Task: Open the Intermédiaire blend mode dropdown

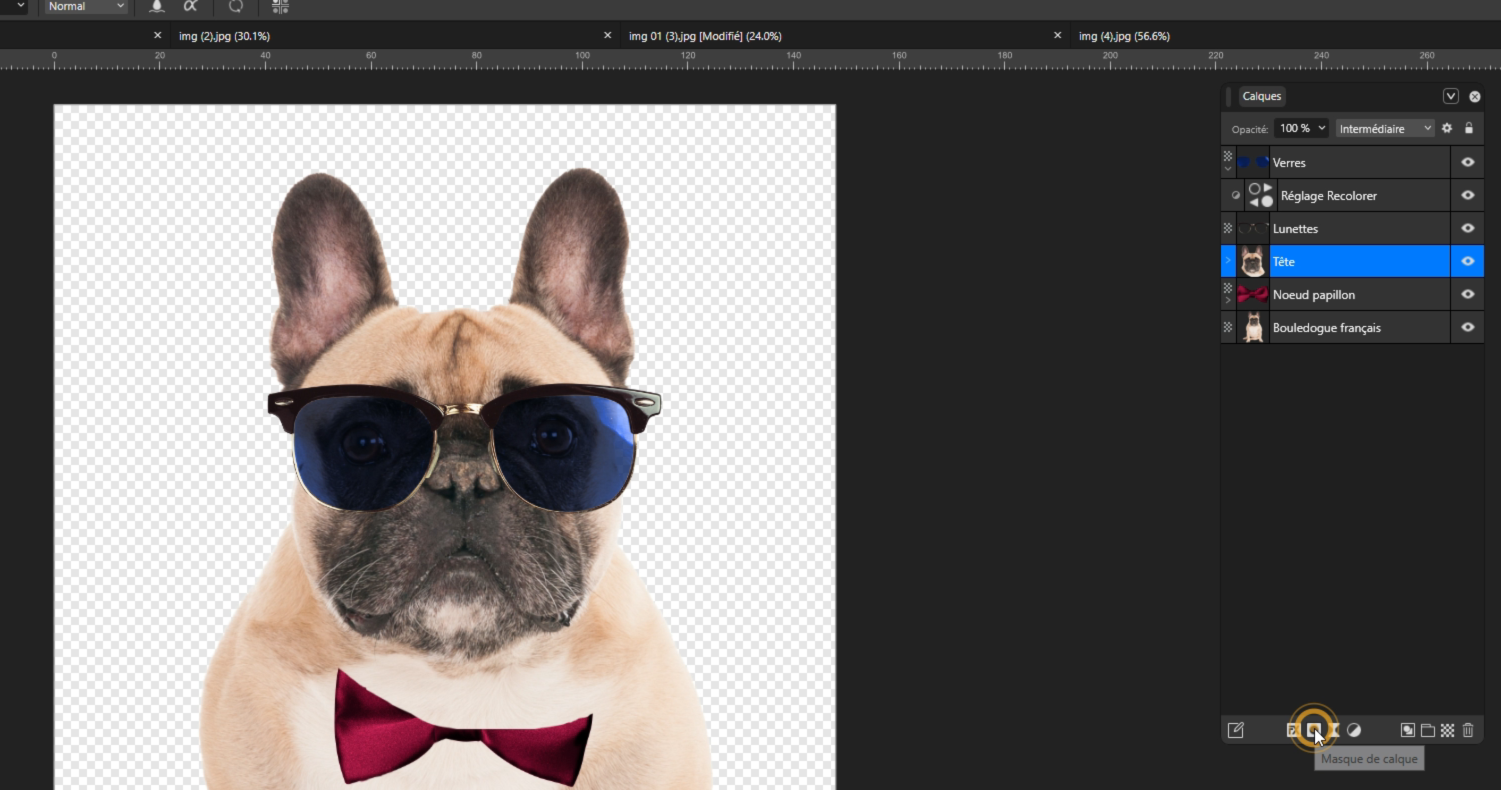Action: [1384, 128]
